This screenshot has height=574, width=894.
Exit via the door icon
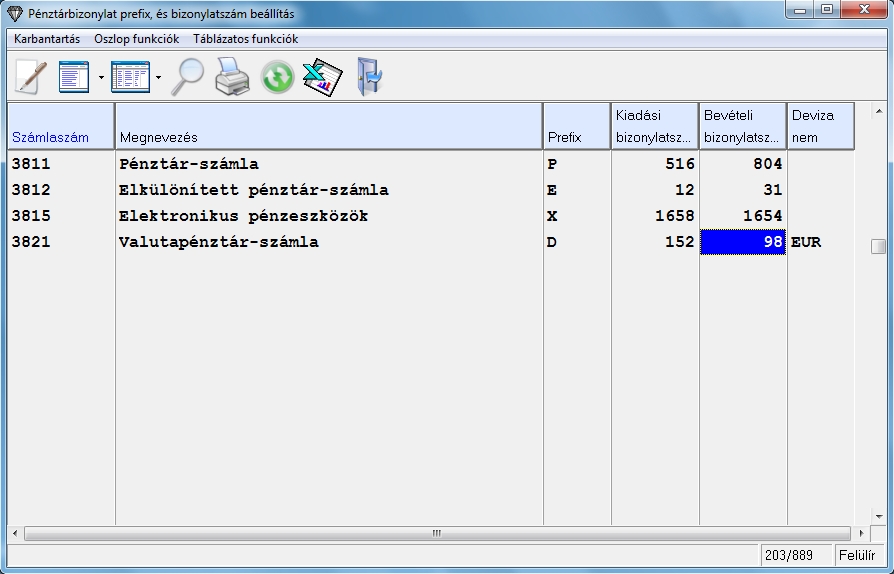[369, 77]
